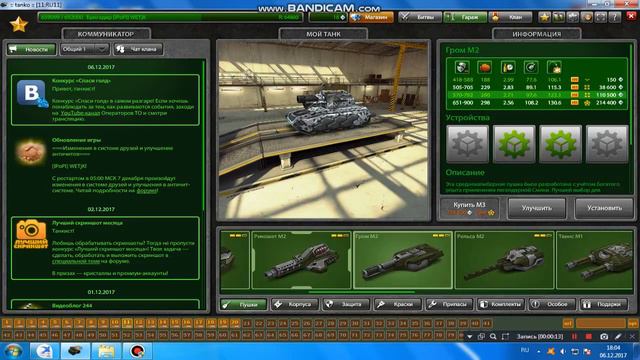Open the help question mark icon
Screen dimensions: 640x360
[x=615, y=17]
